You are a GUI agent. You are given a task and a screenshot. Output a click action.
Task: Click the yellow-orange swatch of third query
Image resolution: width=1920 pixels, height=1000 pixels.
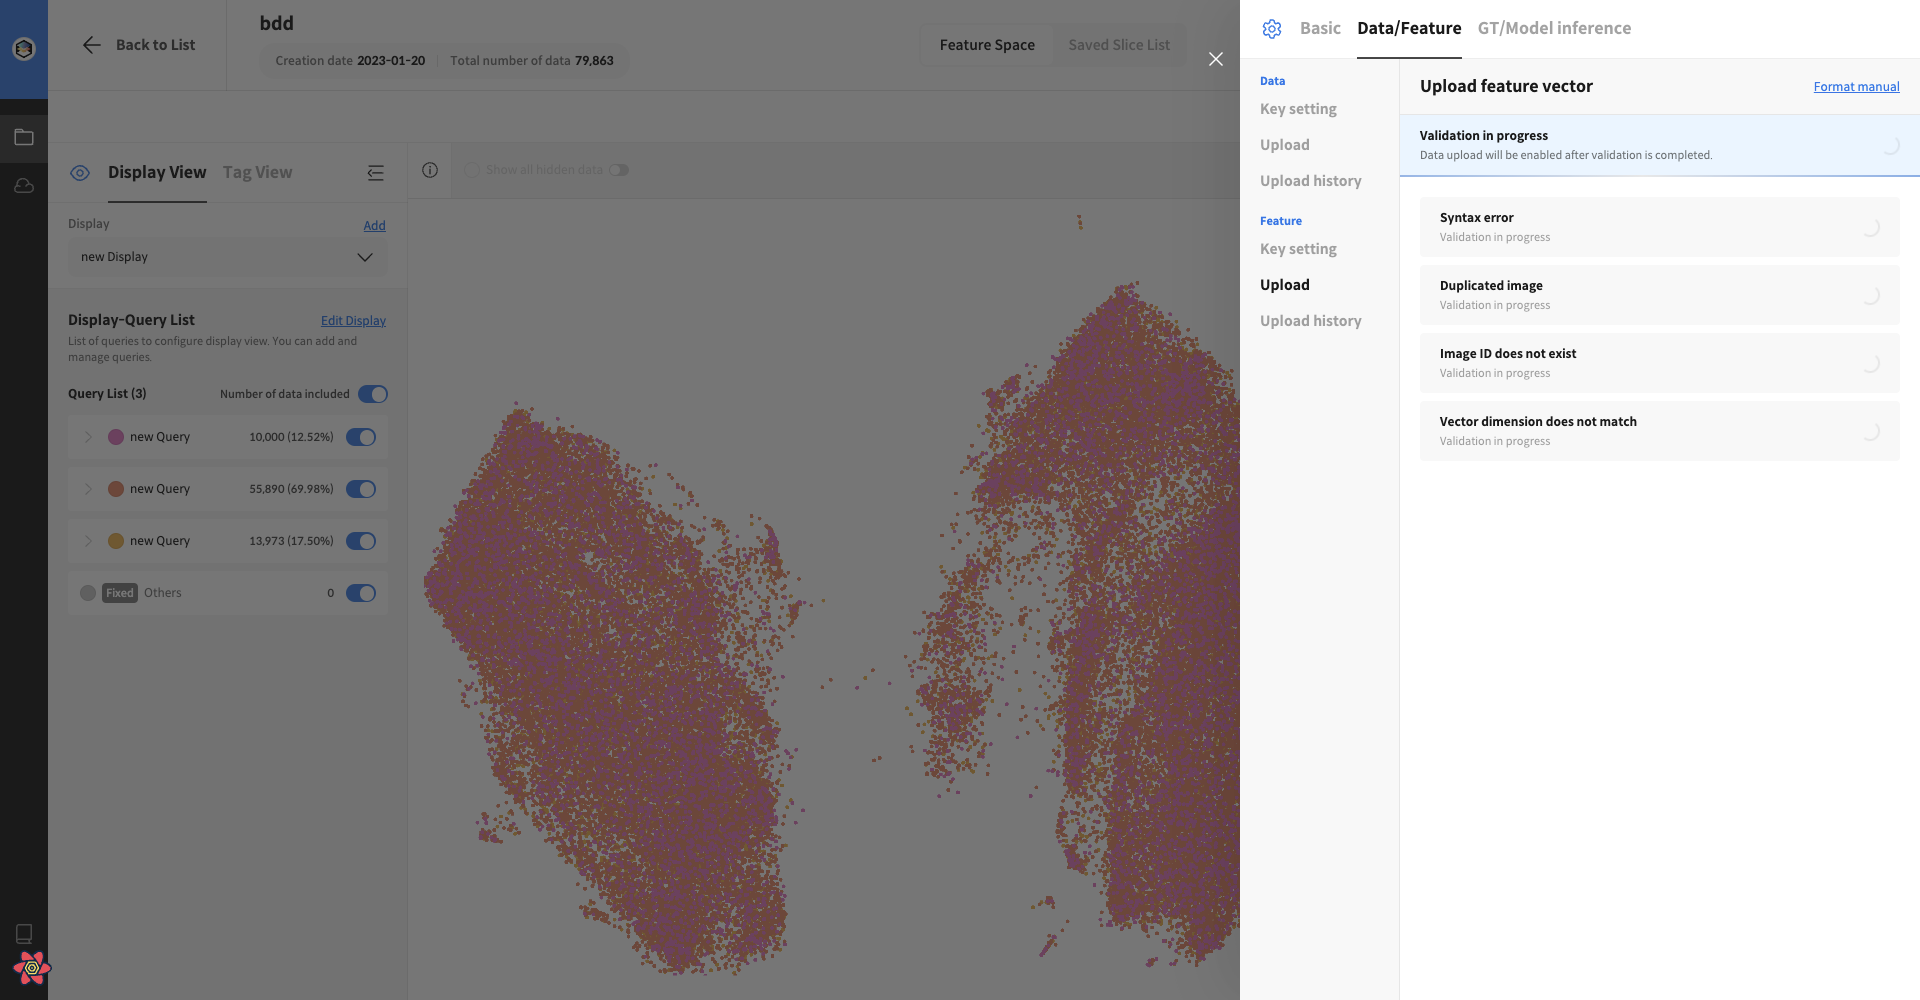[116, 541]
